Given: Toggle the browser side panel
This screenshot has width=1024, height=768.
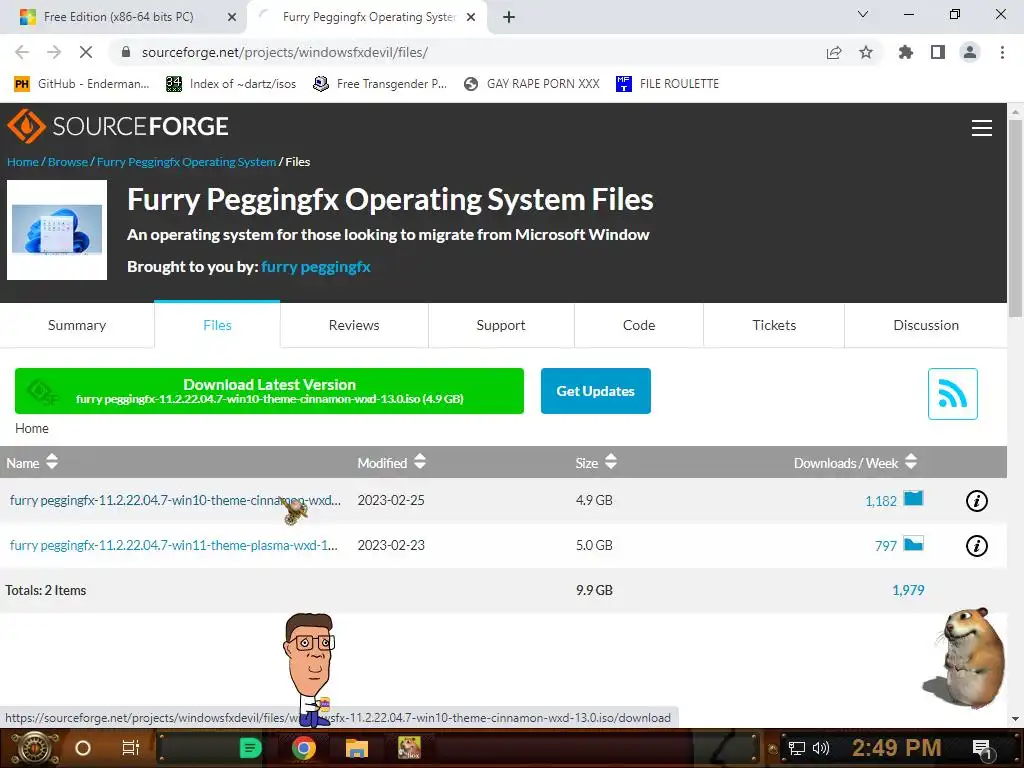Looking at the screenshot, I should (x=938, y=52).
